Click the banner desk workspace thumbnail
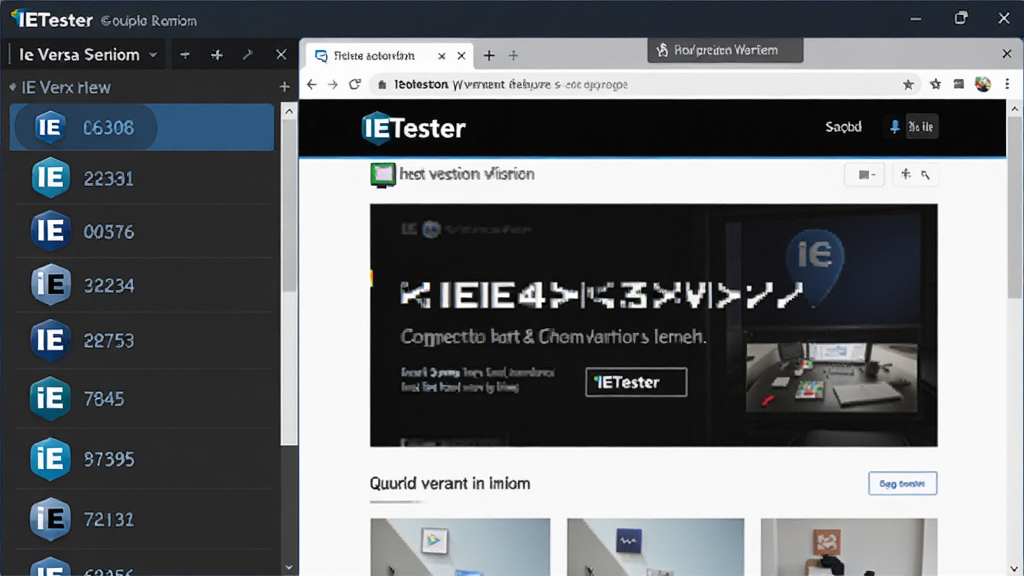 831,377
